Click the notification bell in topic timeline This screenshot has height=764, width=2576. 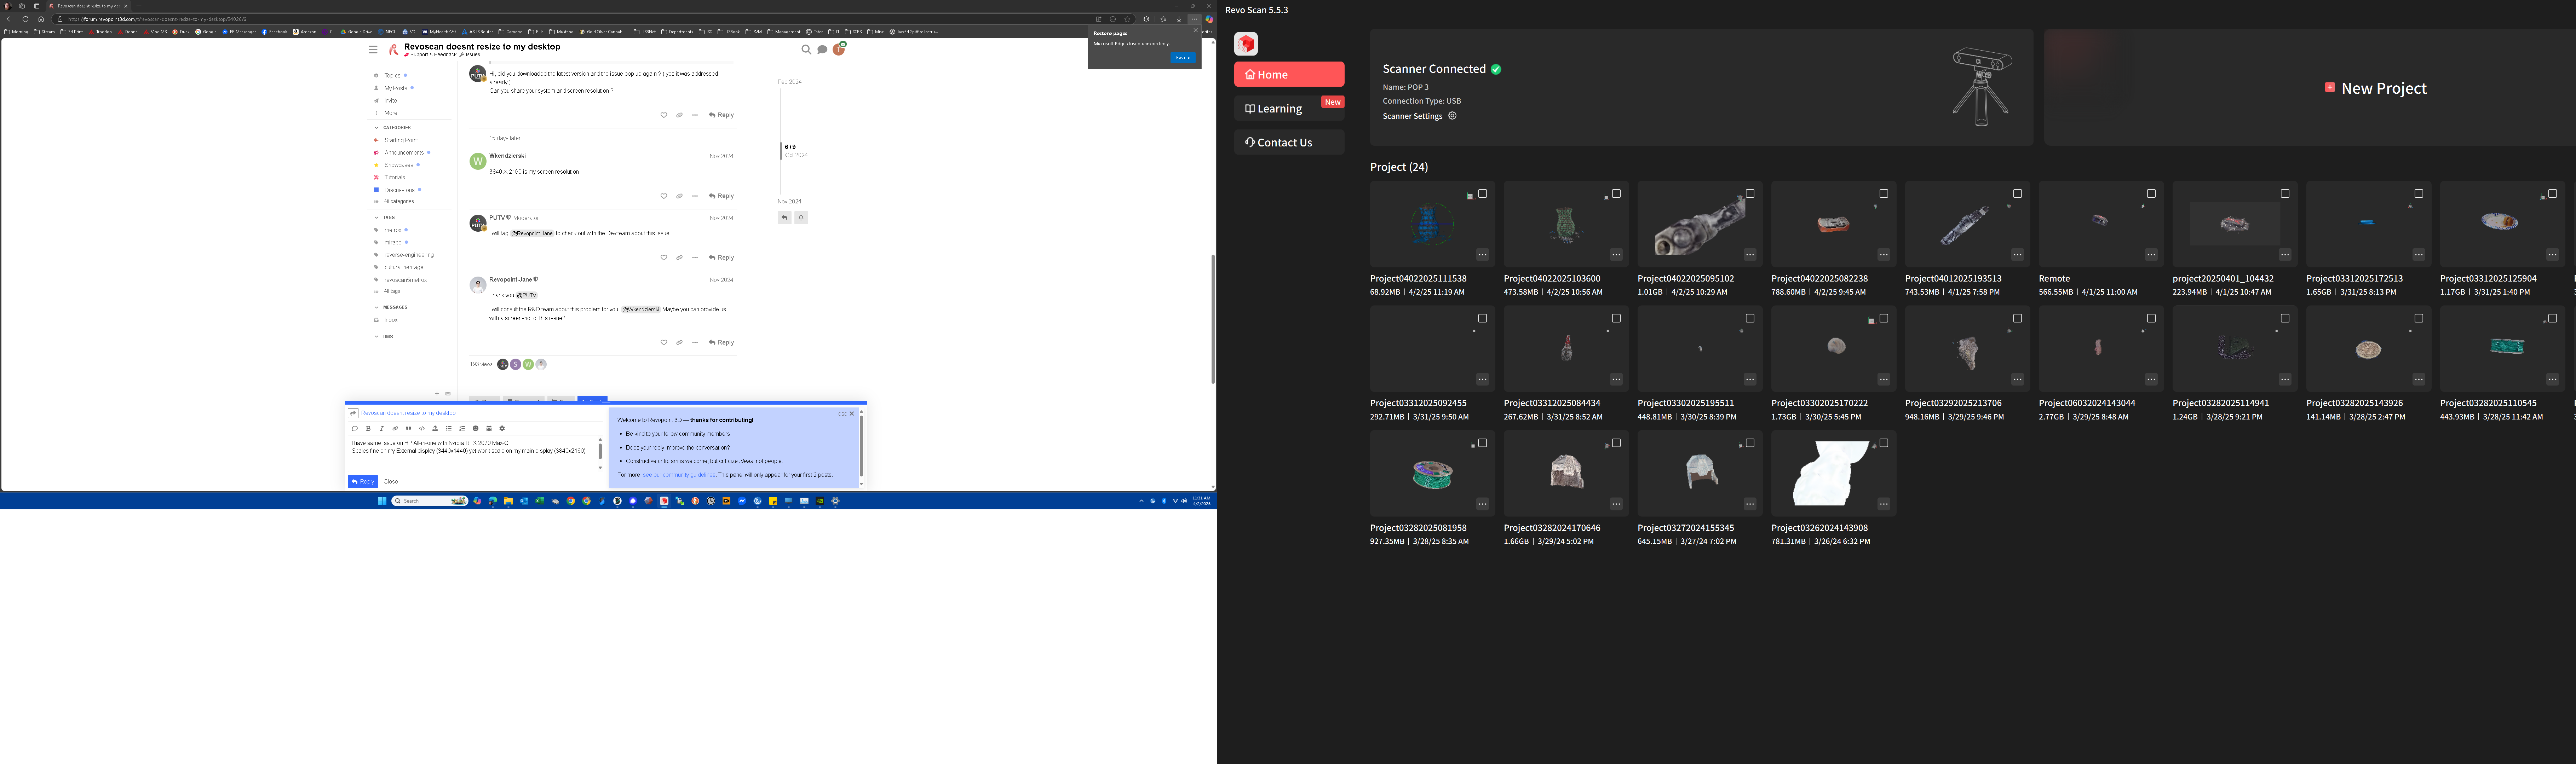coord(801,217)
